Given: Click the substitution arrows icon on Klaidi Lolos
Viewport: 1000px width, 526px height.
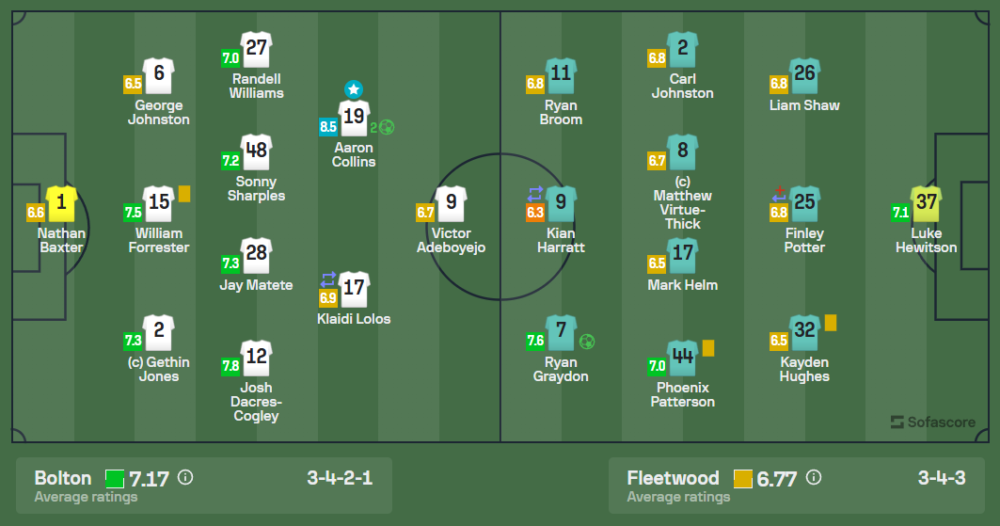Looking at the screenshot, I should click(x=328, y=279).
